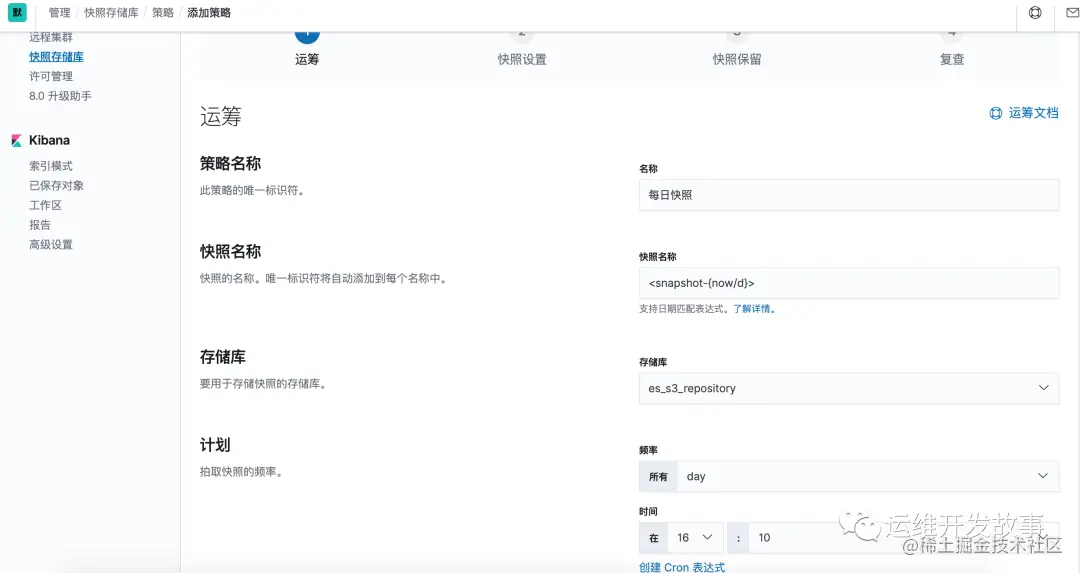
Task: Click the 运筹 page heading text
Action: pos(220,116)
